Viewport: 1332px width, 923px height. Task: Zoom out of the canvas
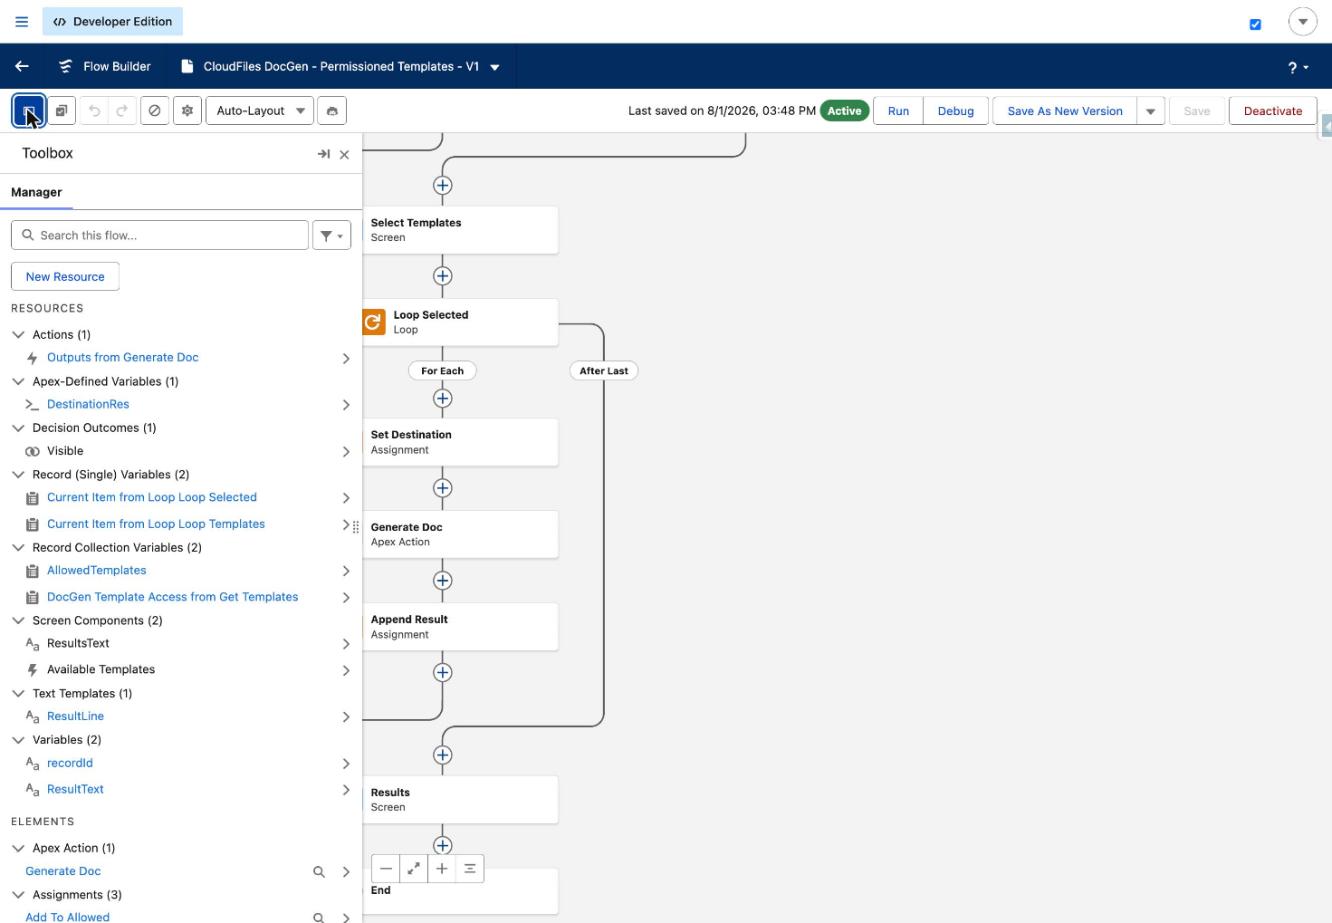point(386,869)
